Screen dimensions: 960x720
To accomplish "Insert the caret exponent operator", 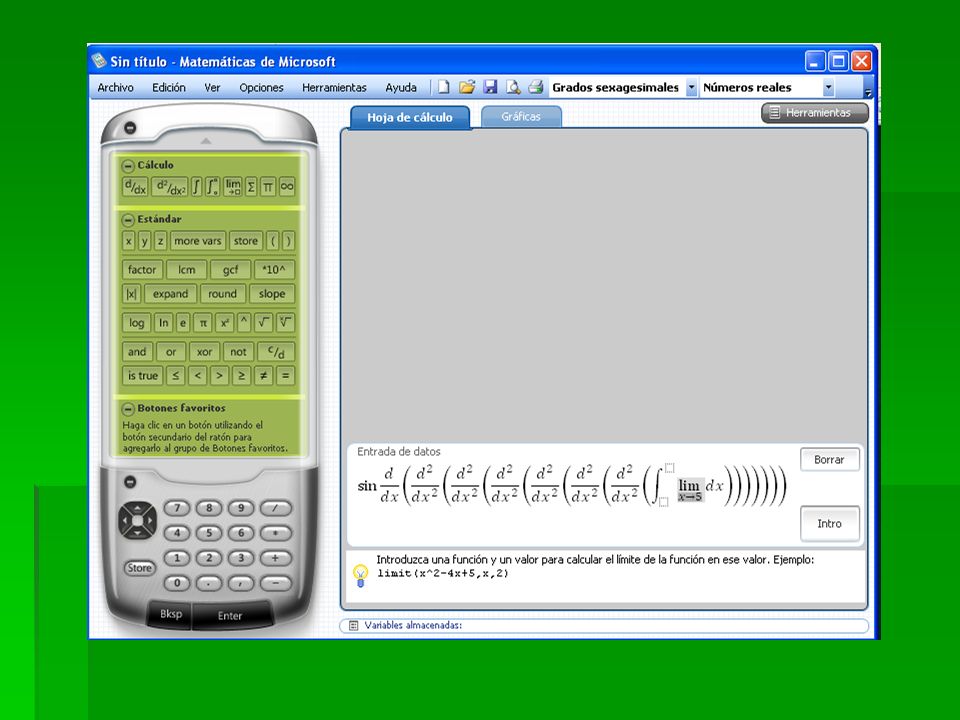I will [244, 321].
